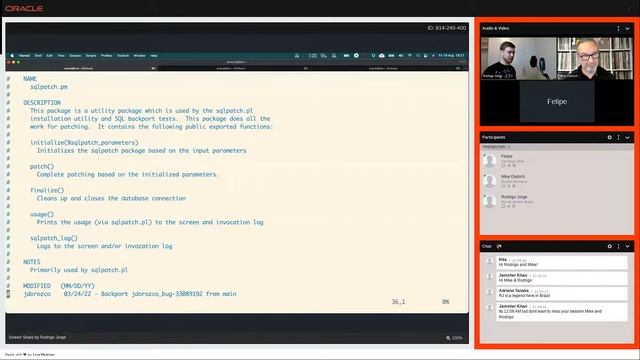The image size is (640, 360).
Task: Open the Profiles menu in shared screen
Action: point(107,56)
